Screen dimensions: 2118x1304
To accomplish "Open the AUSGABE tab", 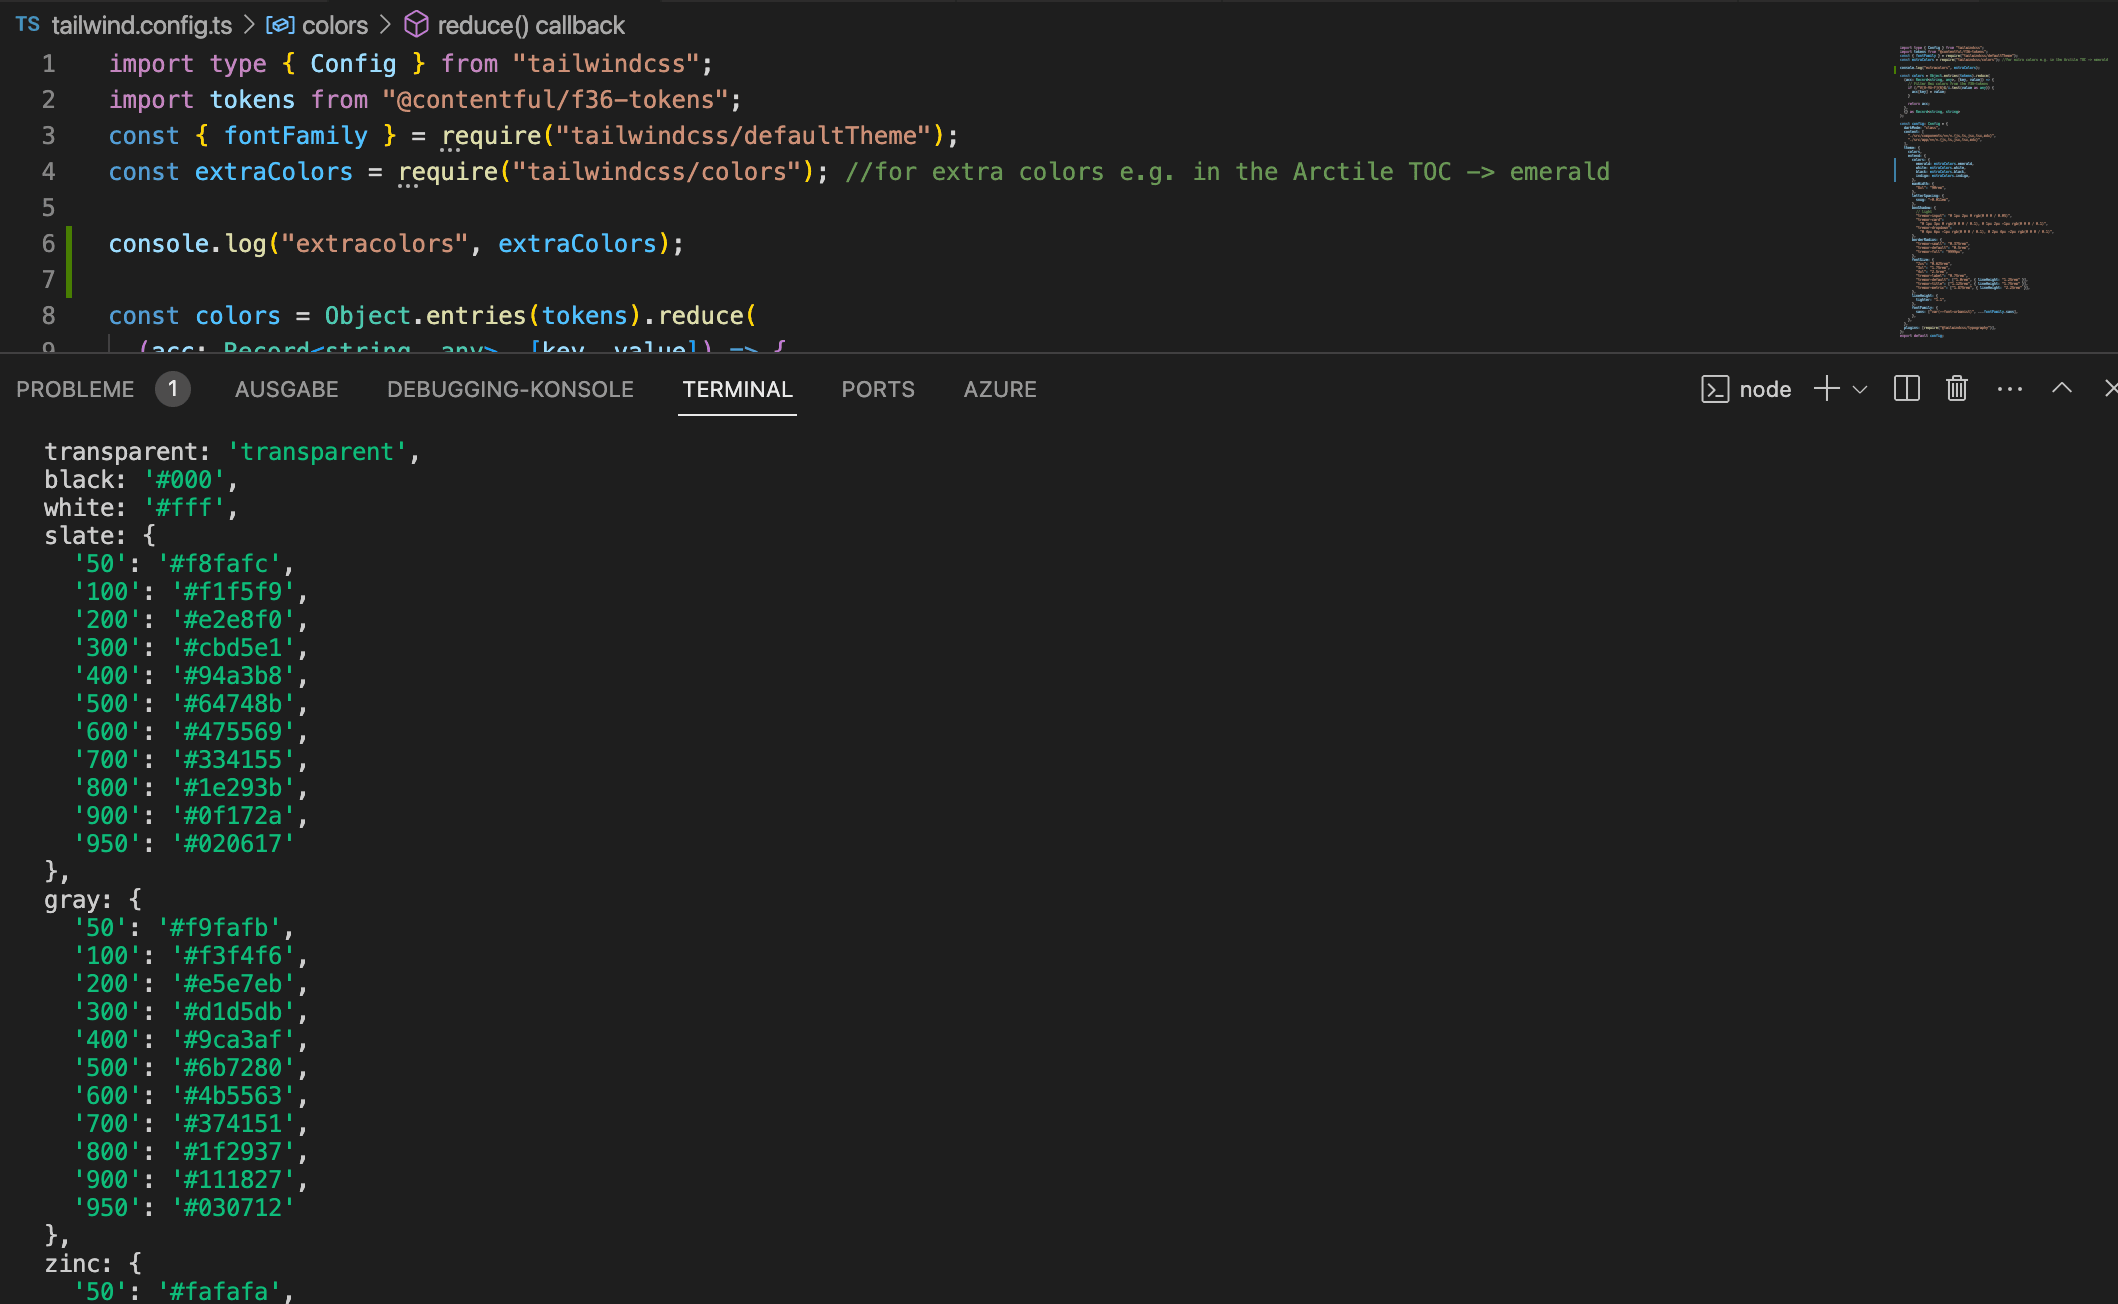I will click(x=286, y=389).
